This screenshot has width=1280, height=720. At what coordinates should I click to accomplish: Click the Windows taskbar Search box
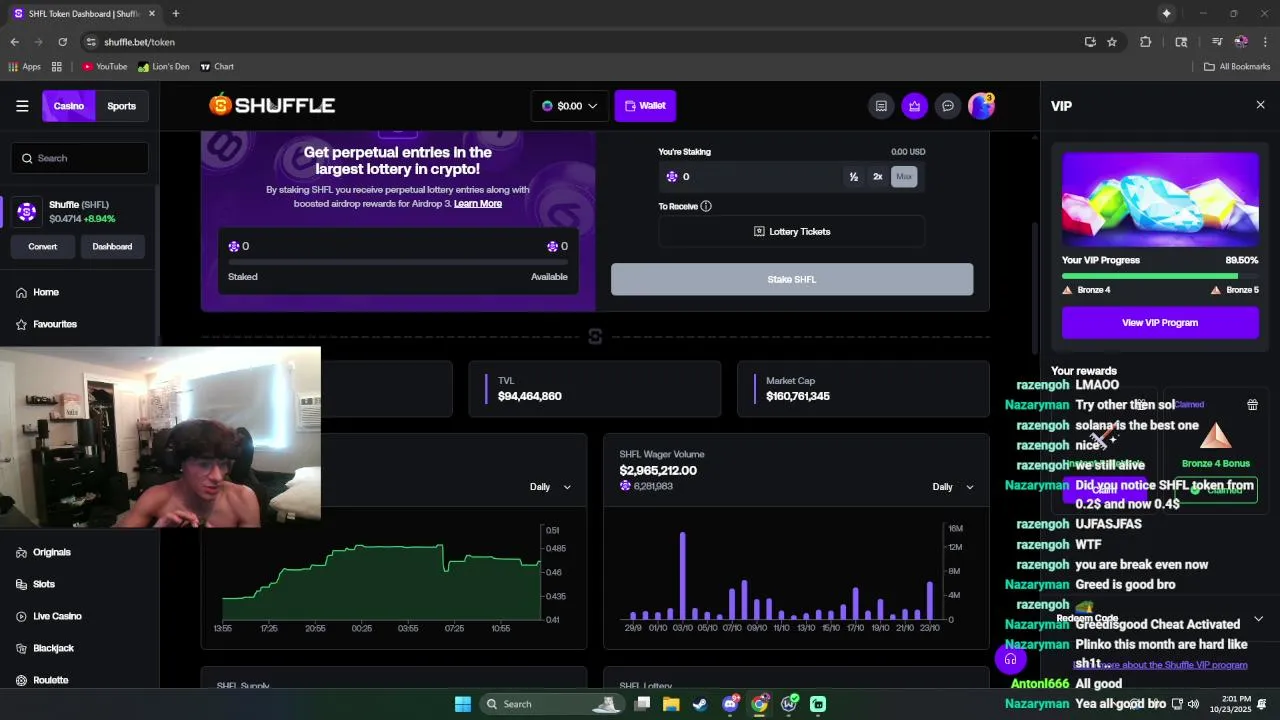551,704
